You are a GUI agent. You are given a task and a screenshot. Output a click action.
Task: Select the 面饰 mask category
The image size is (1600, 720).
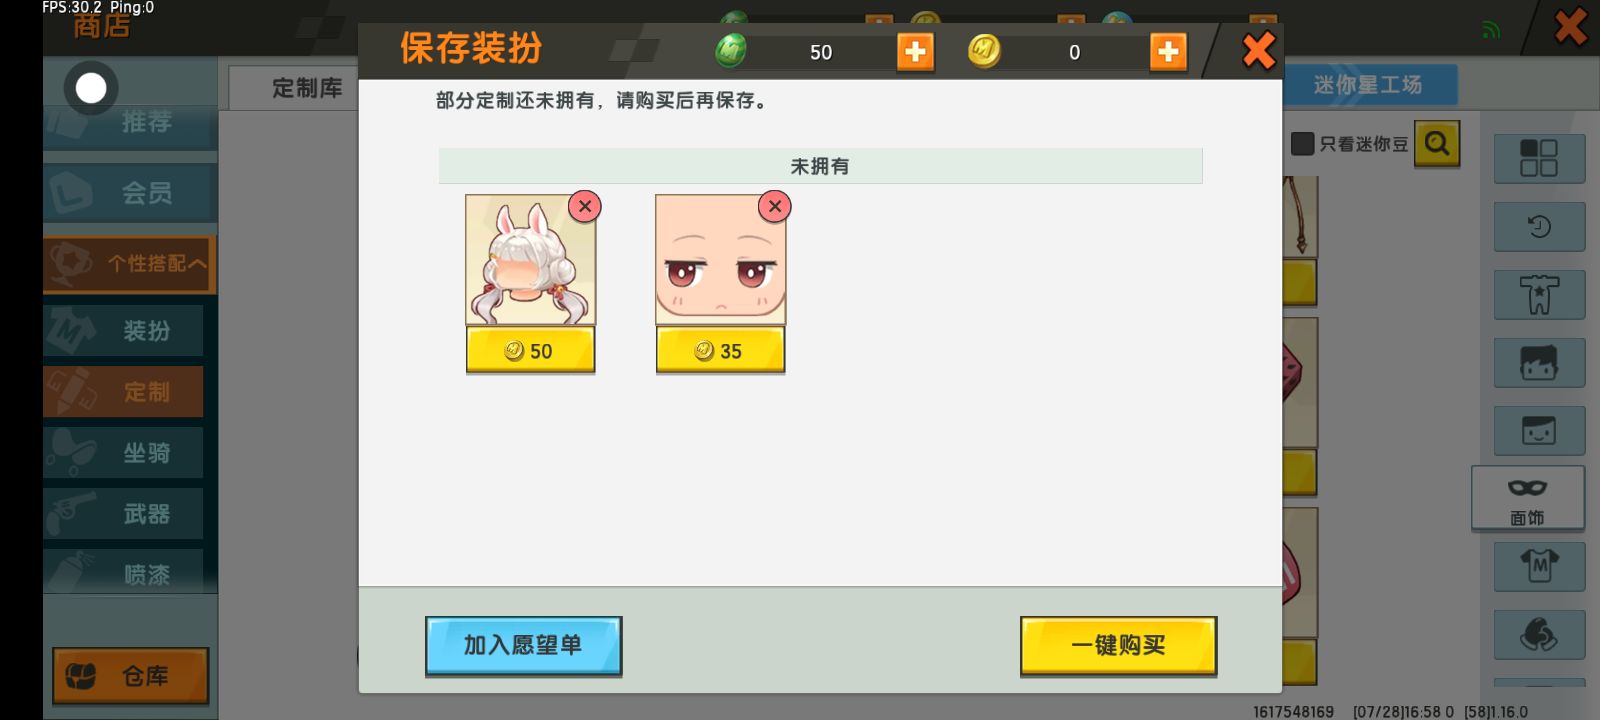(x=1527, y=498)
